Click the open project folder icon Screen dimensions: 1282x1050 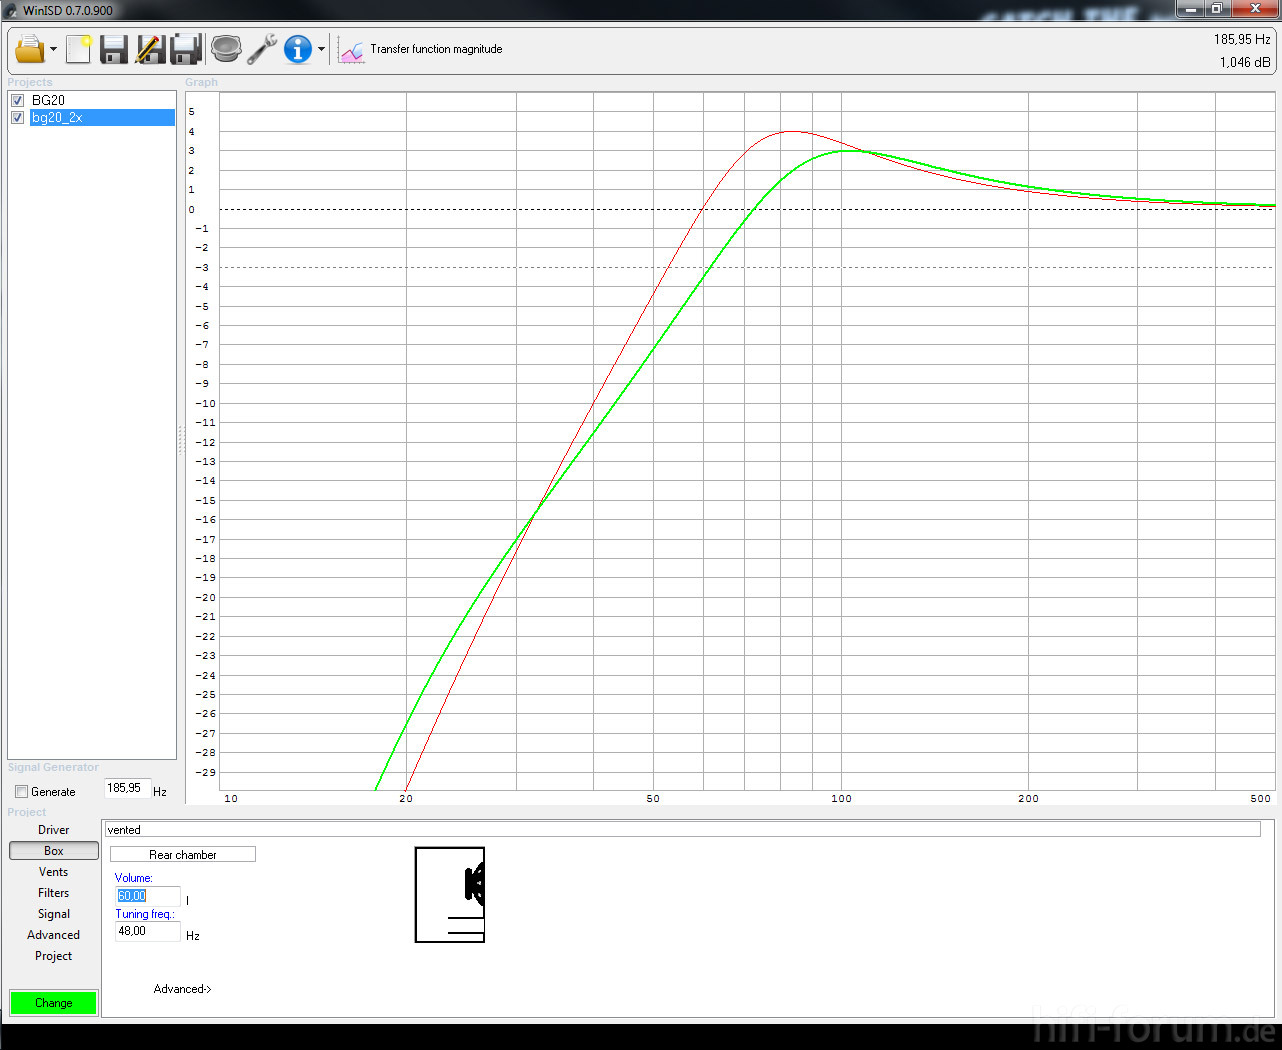coord(30,49)
